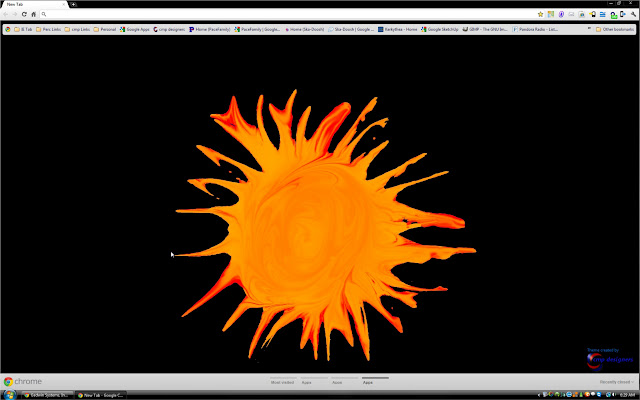640x400 pixels.
Task: Open the Personal bookmark folder
Action: pyautogui.click(x=105, y=29)
